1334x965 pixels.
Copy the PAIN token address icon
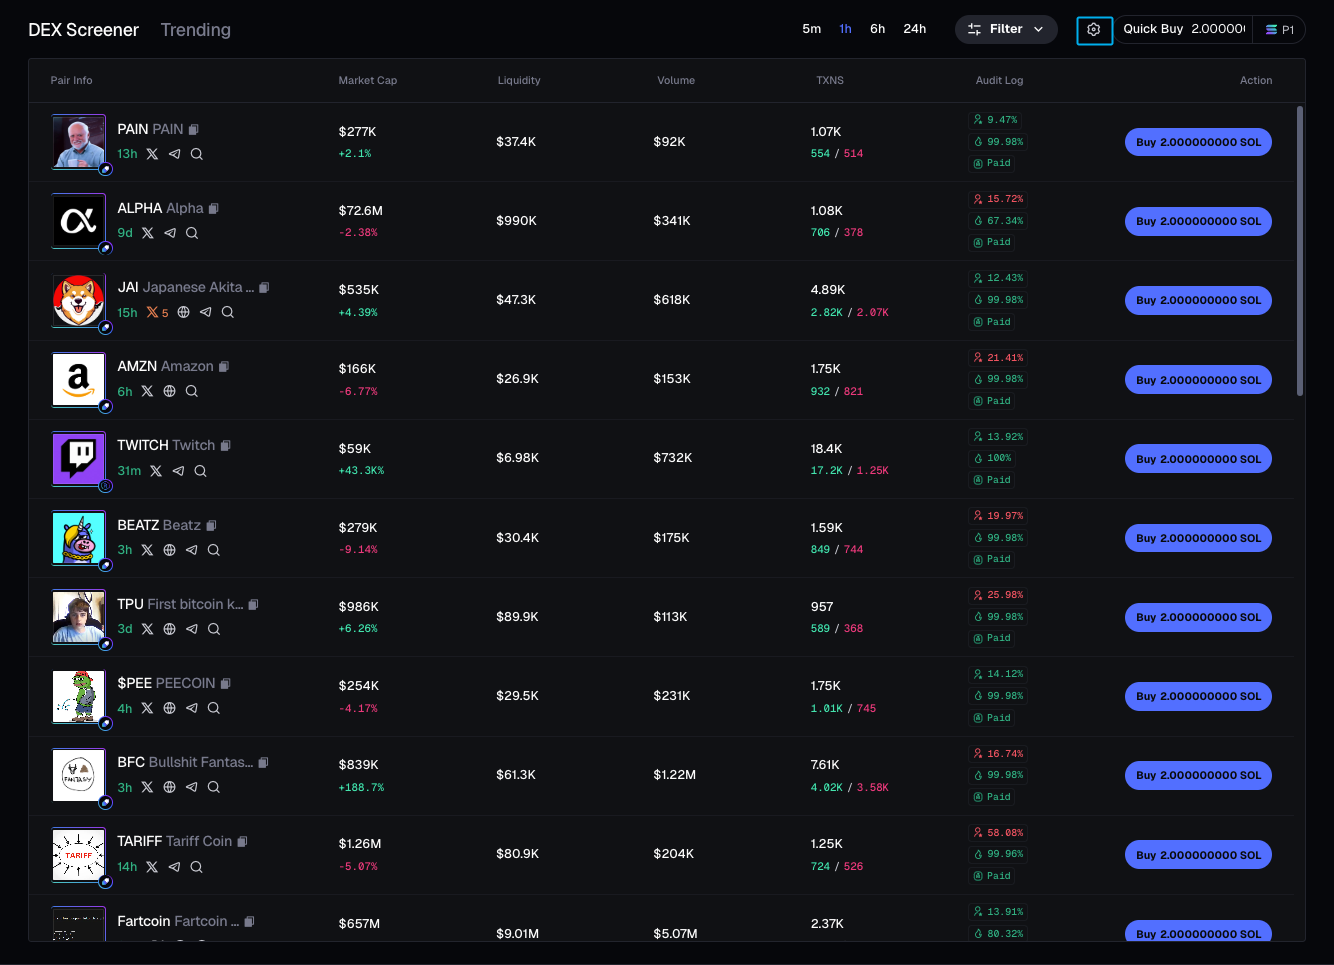pos(194,129)
